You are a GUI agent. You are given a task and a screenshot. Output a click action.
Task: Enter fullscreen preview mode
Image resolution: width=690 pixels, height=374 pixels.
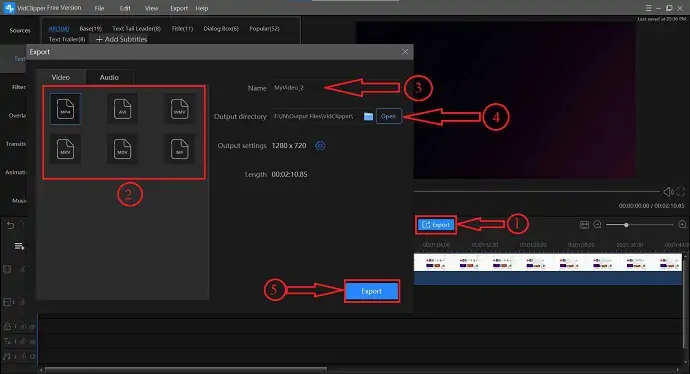coord(681,191)
